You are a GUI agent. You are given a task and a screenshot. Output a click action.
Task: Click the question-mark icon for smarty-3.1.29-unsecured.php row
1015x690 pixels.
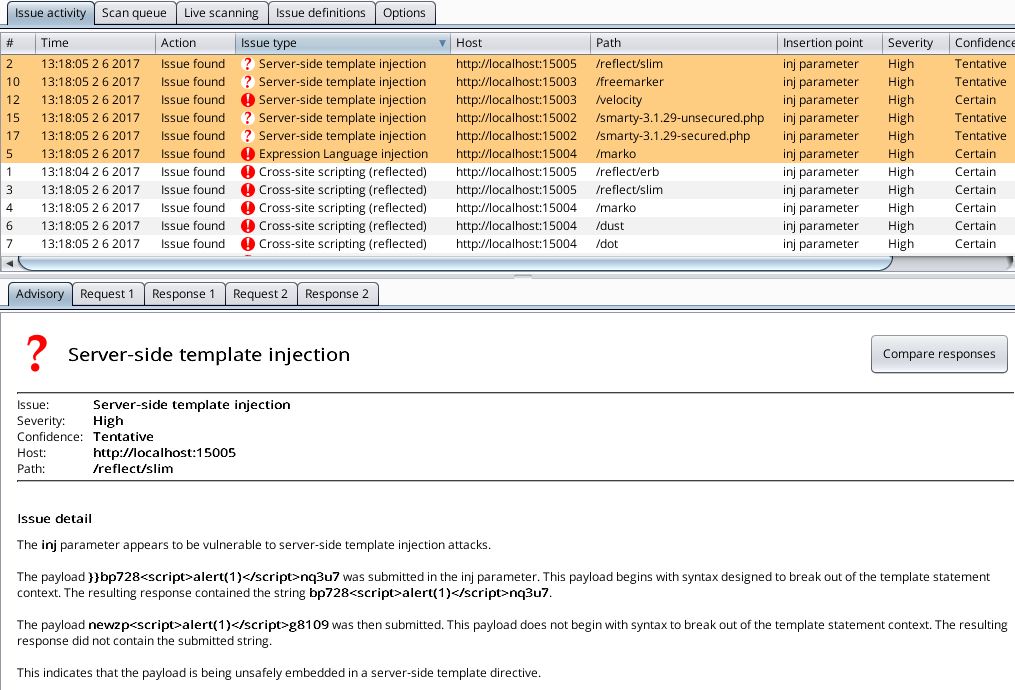(248, 118)
